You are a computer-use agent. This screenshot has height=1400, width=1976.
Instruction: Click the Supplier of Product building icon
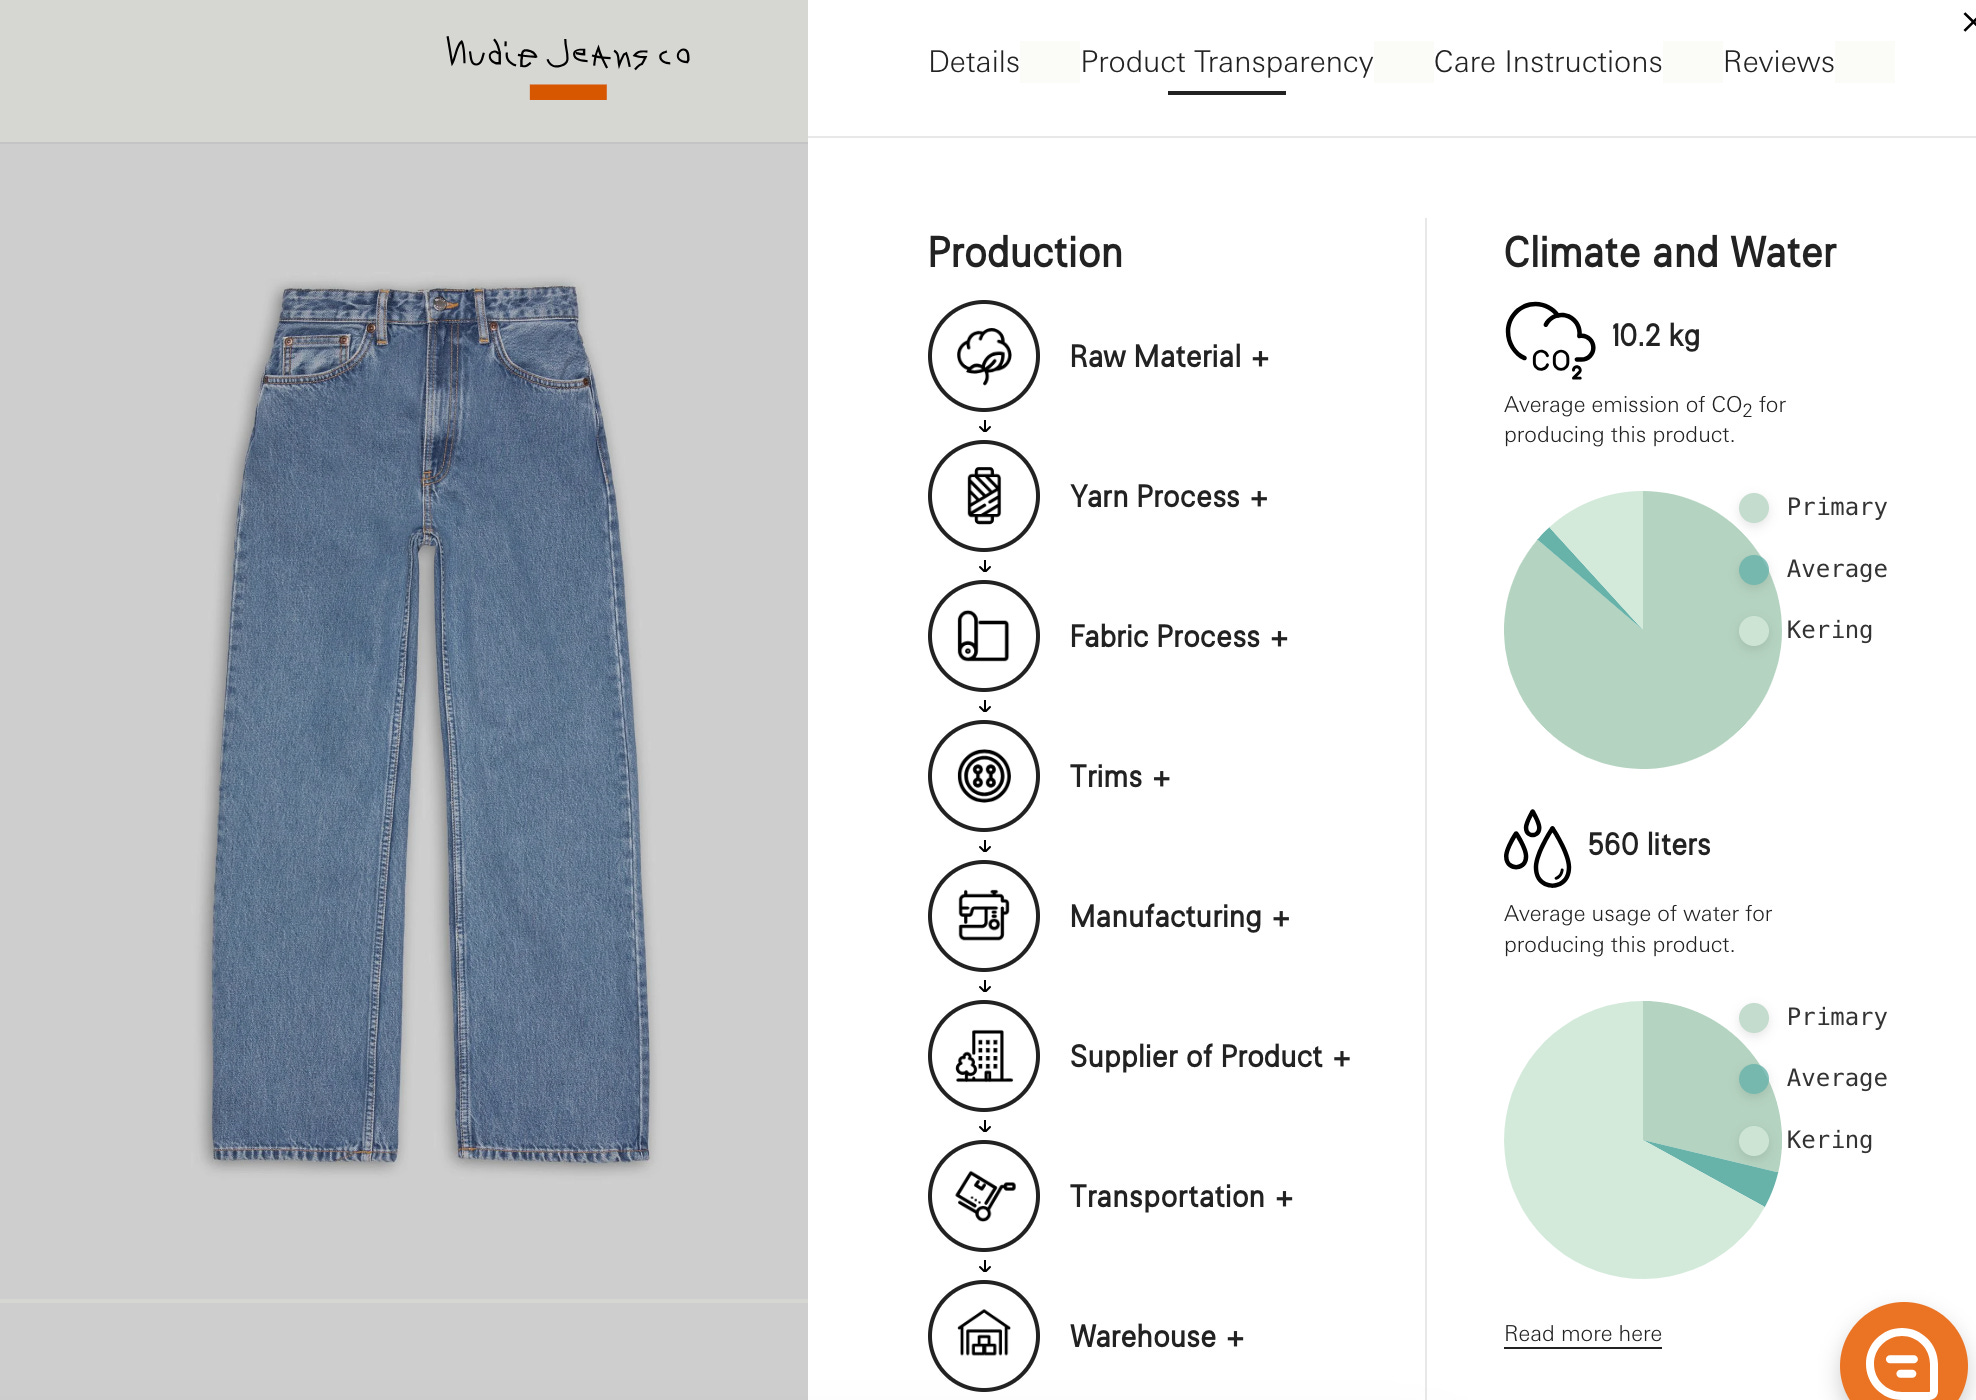984,1056
